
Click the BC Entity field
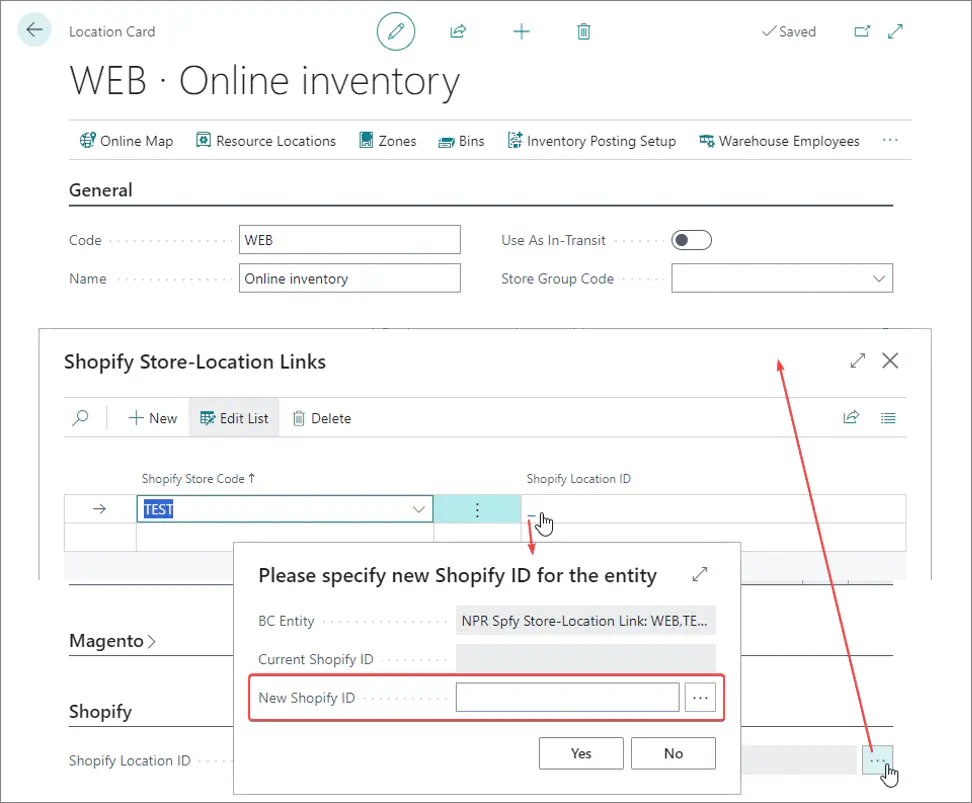(586, 621)
